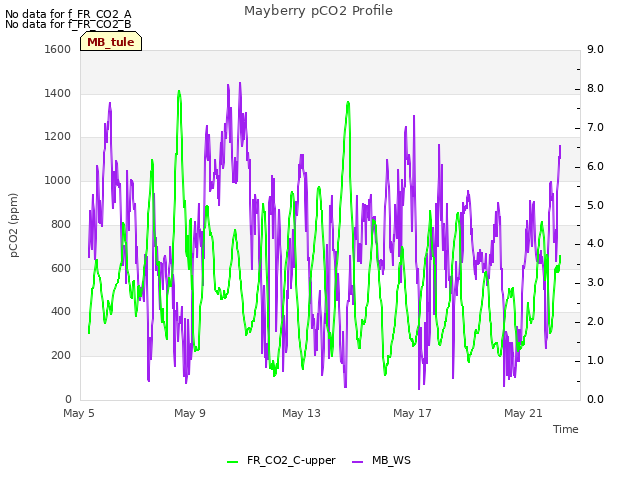The image size is (640, 480).
Task: Click the May 17 date tick label
Action: (x=412, y=413)
